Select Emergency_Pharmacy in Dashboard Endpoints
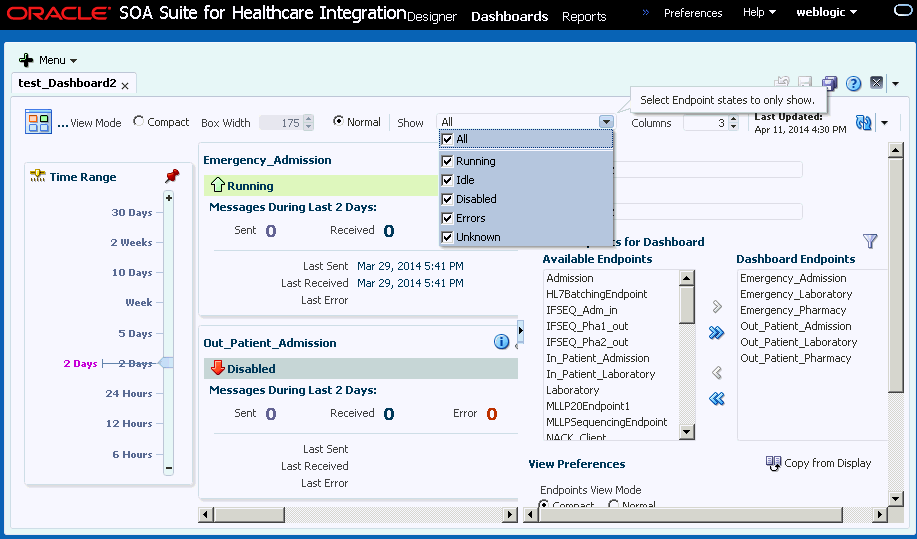The height and width of the screenshot is (539, 917). click(x=793, y=310)
